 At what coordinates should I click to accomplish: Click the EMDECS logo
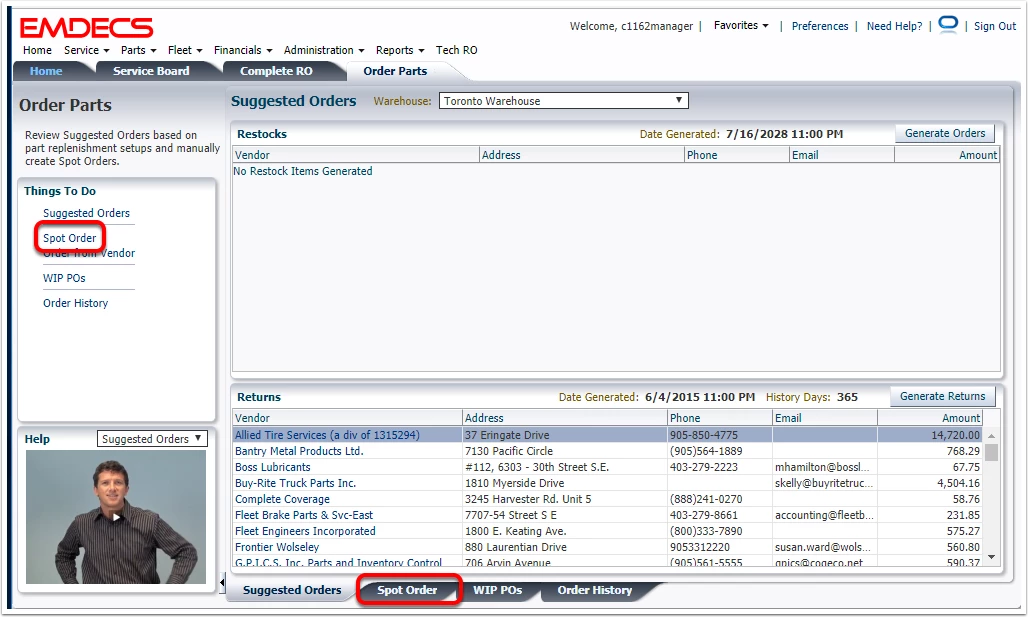(87, 28)
